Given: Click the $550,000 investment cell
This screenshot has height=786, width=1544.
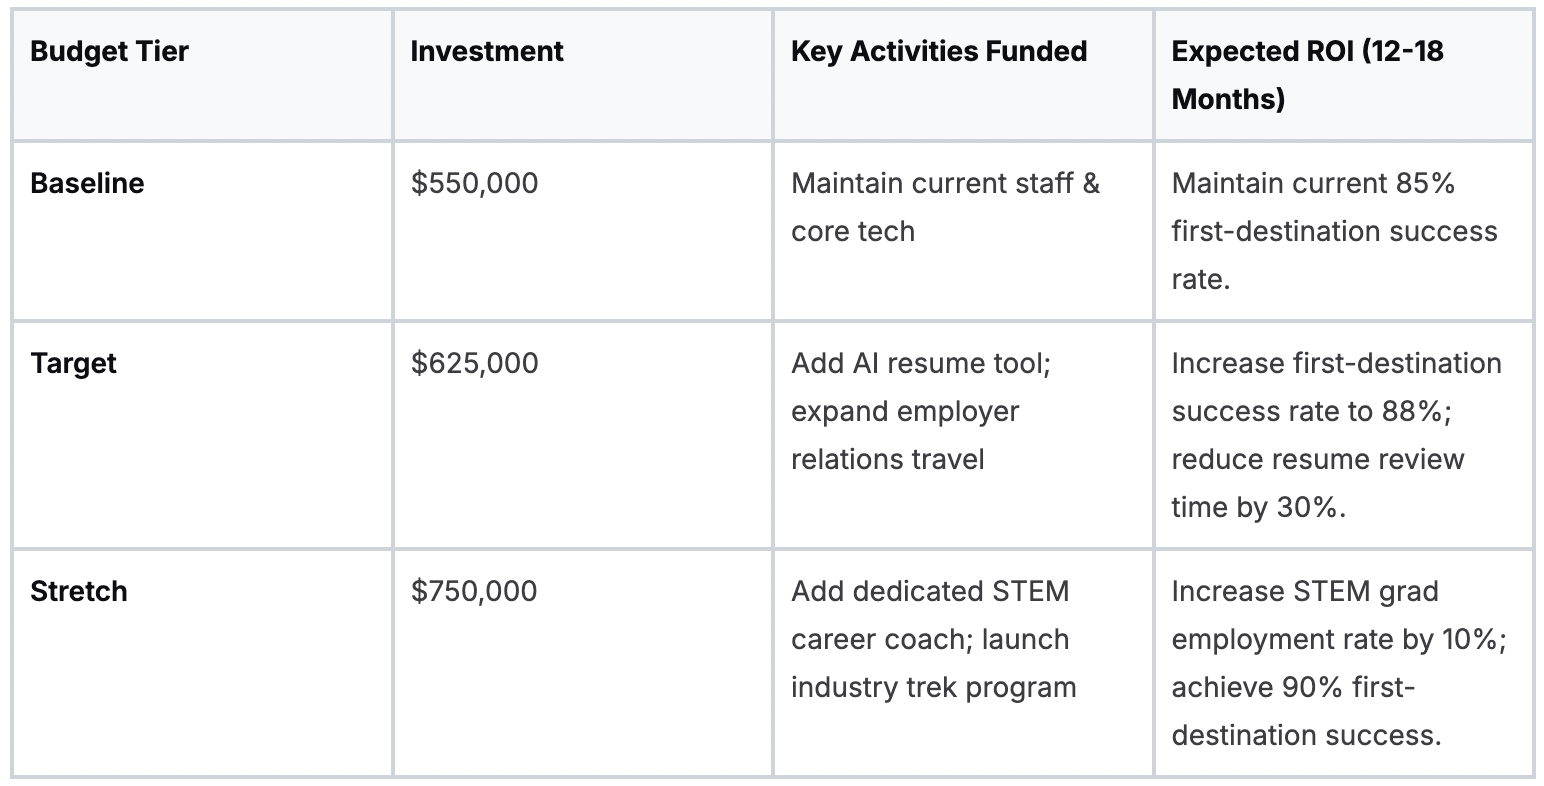Looking at the screenshot, I should 474,184.
